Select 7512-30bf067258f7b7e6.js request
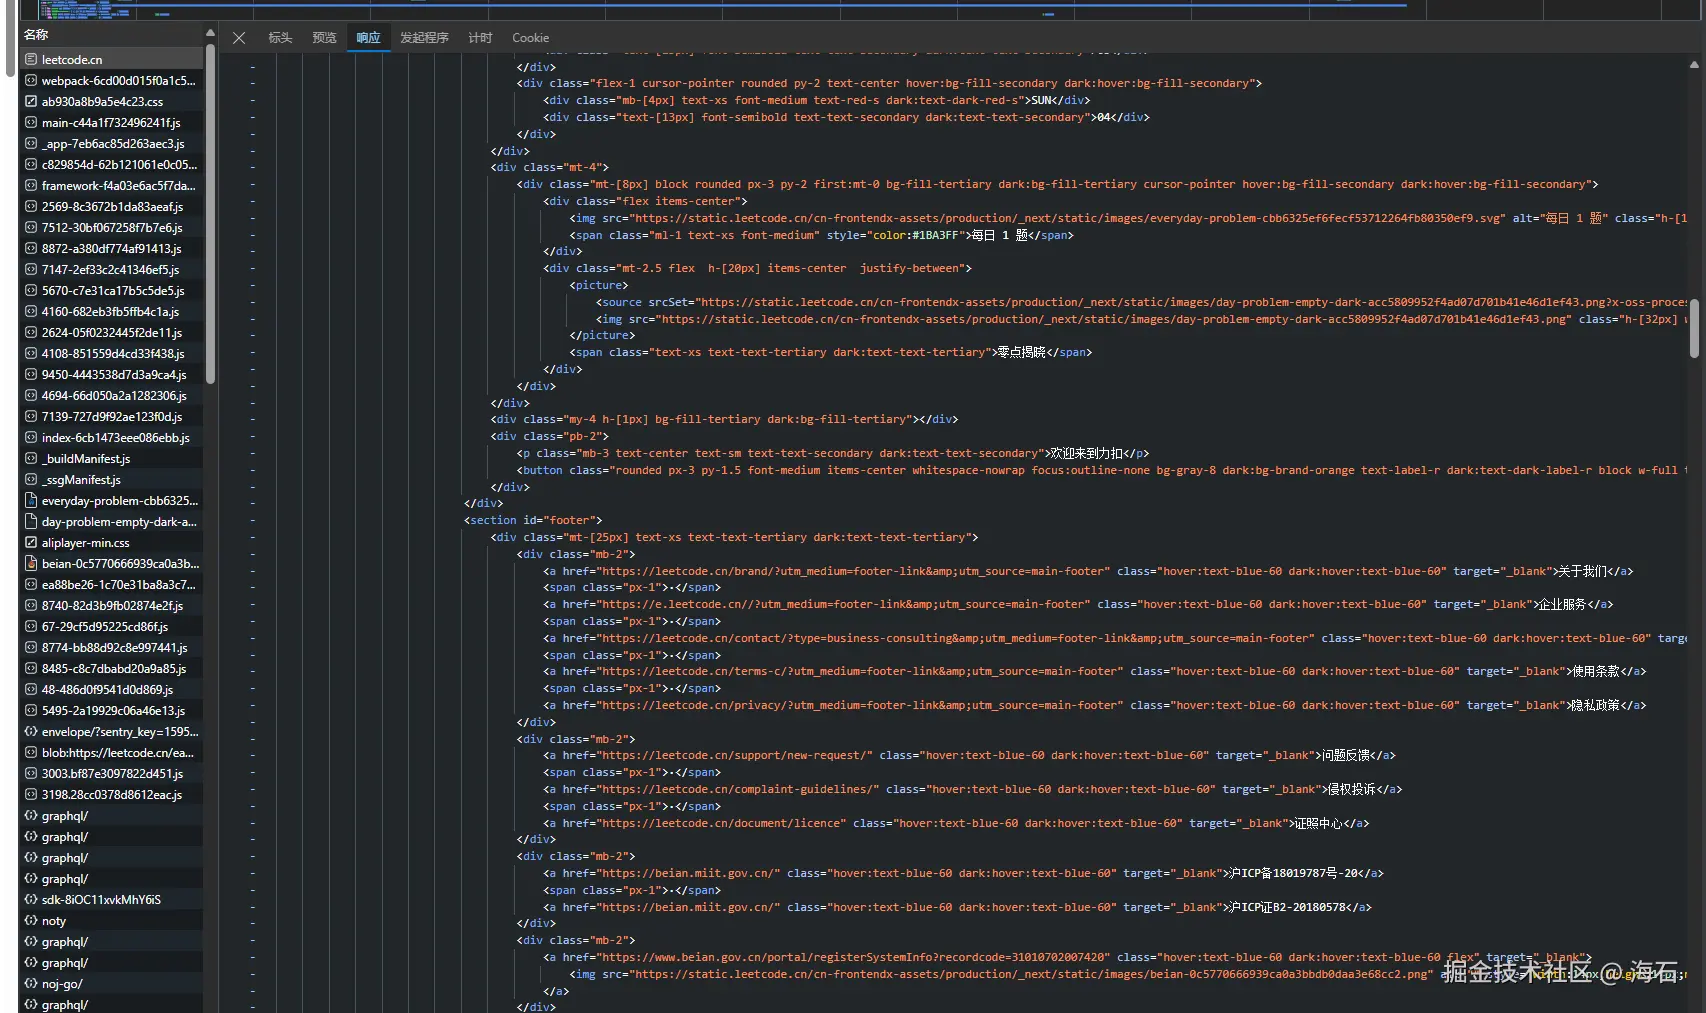 click(x=112, y=228)
